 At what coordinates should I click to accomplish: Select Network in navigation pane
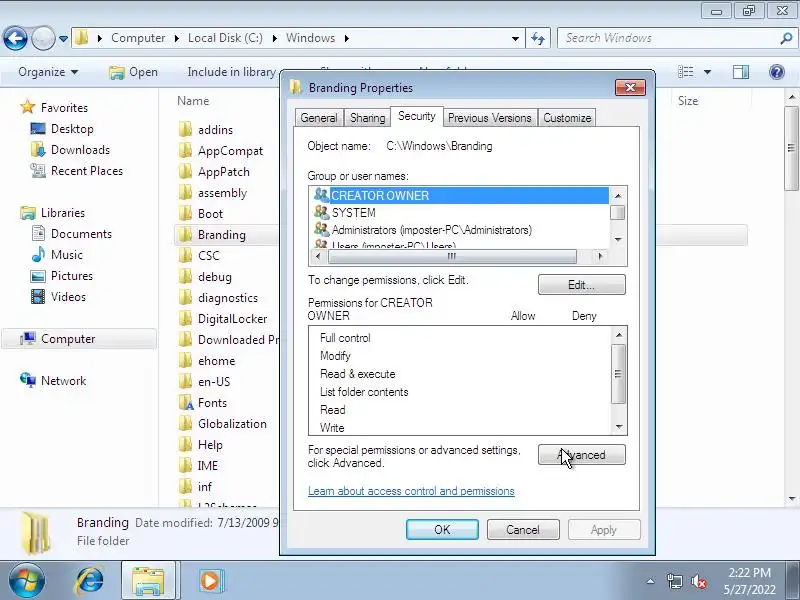click(x=53, y=381)
